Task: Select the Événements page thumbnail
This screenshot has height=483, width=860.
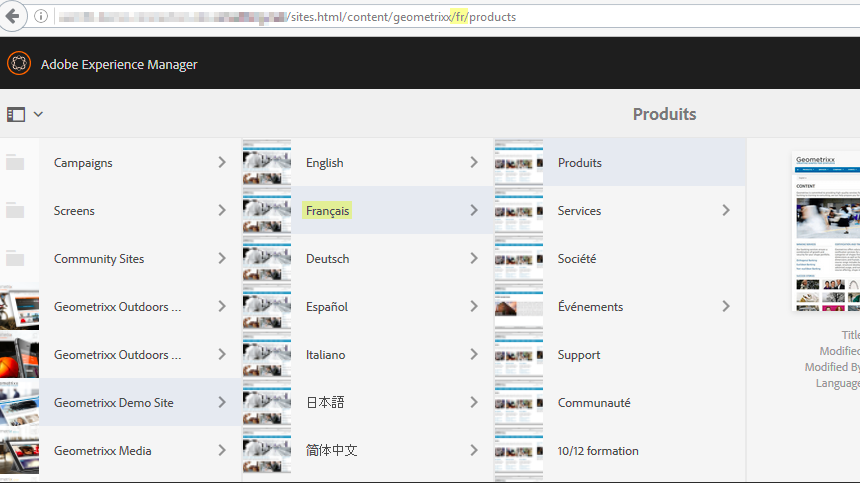Action: (519, 306)
